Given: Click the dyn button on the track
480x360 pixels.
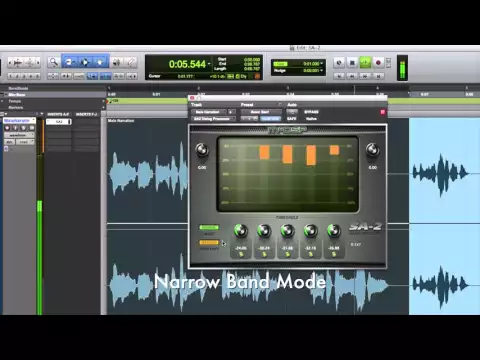Looking at the screenshot, I should [10, 142].
